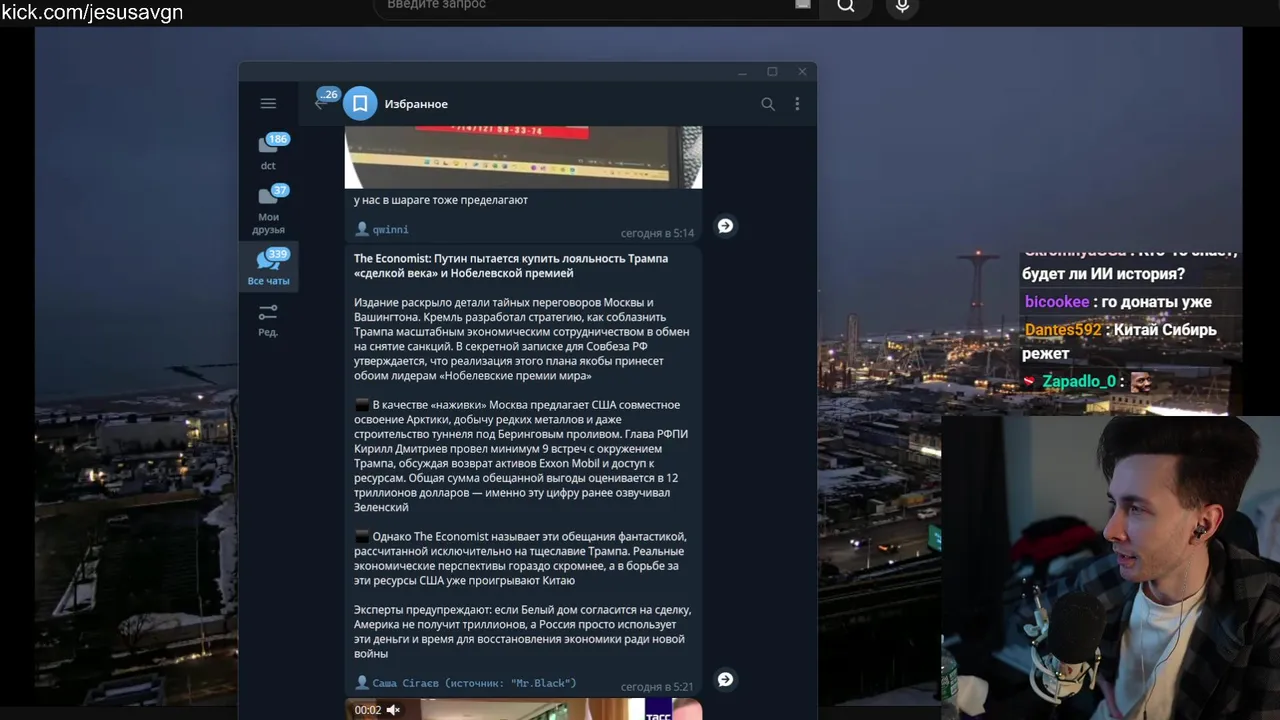Click the 339 unread badge on Все чаты
This screenshot has width=1280, height=720.
pyautogui.click(x=277, y=254)
